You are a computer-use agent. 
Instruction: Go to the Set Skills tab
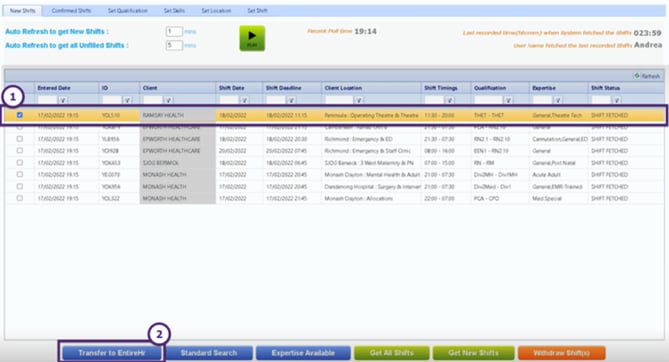174,11
